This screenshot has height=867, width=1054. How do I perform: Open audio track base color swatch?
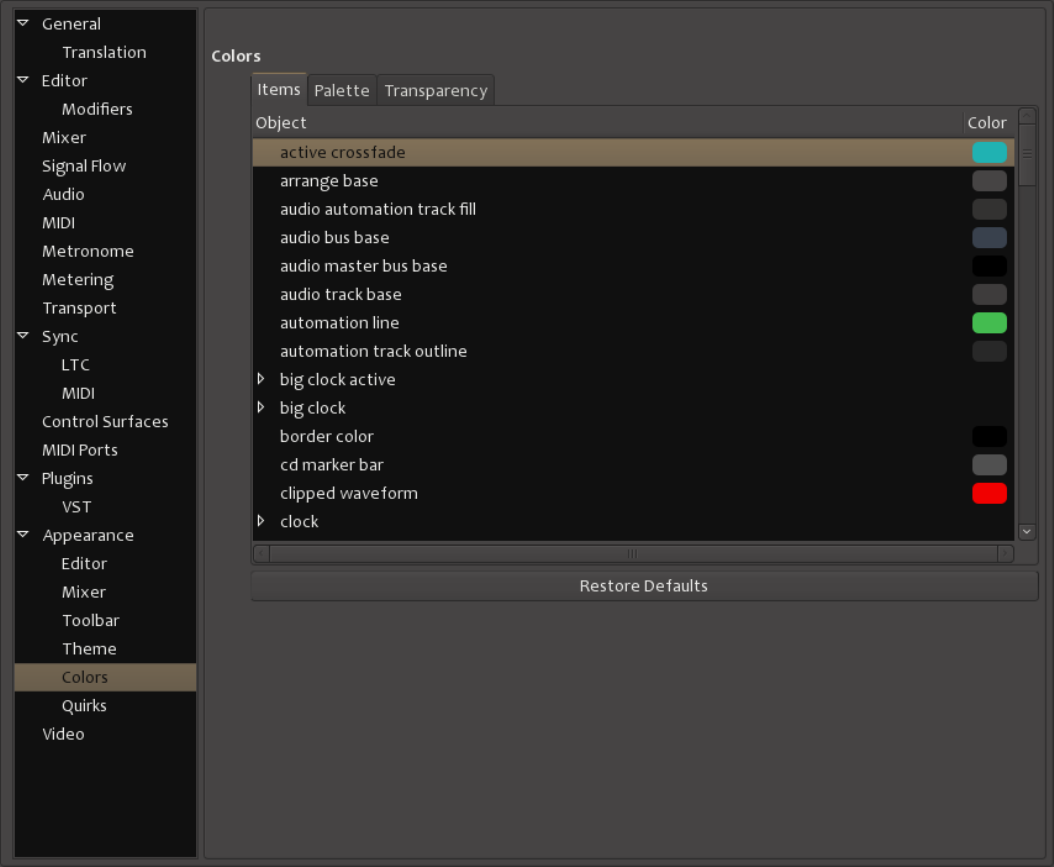pos(989,294)
